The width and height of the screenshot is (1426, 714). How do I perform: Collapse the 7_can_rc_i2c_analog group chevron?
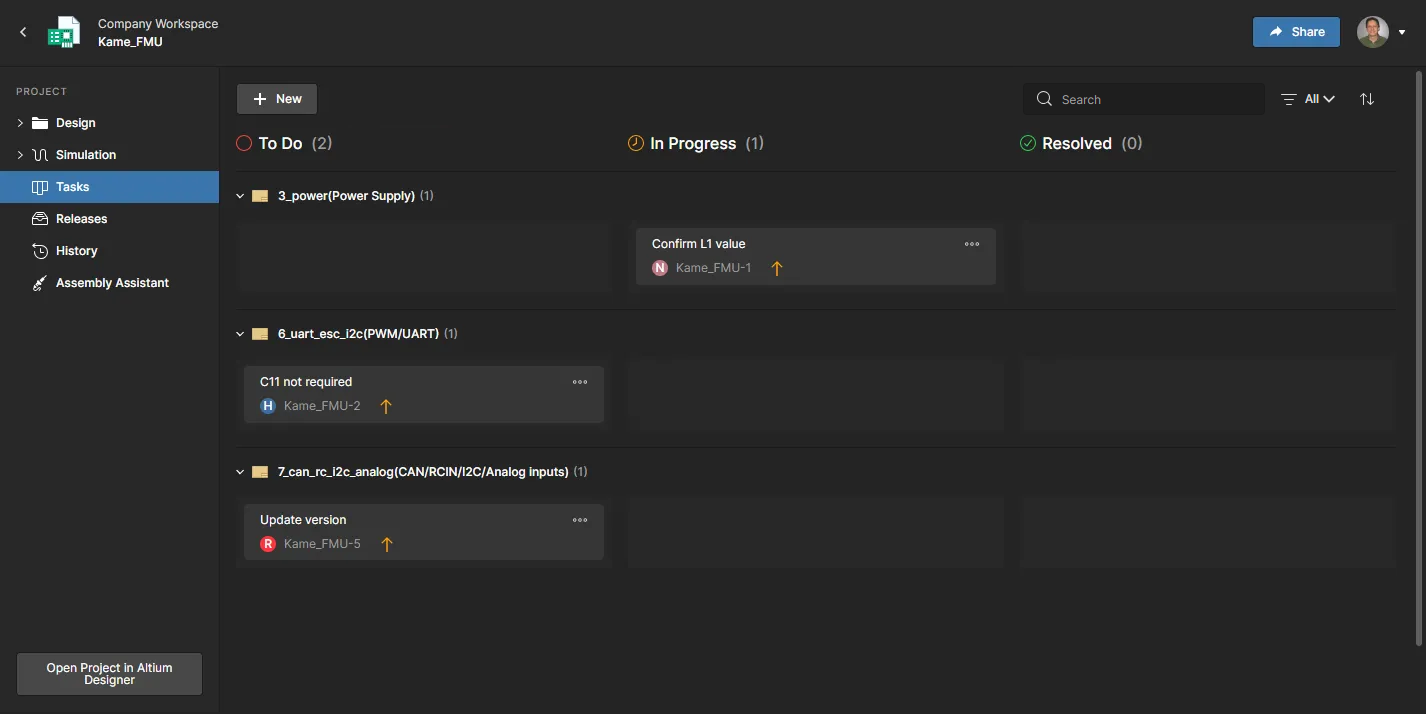click(x=240, y=472)
